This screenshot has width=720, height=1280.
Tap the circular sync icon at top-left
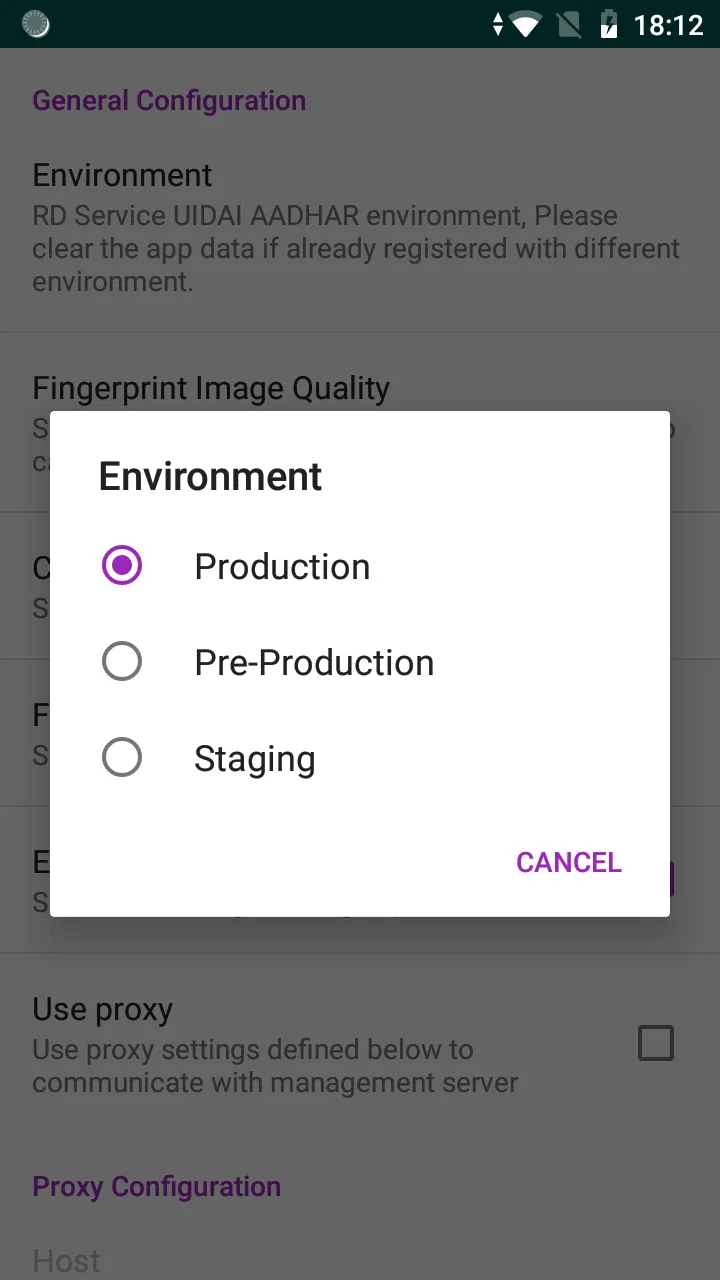[36, 24]
